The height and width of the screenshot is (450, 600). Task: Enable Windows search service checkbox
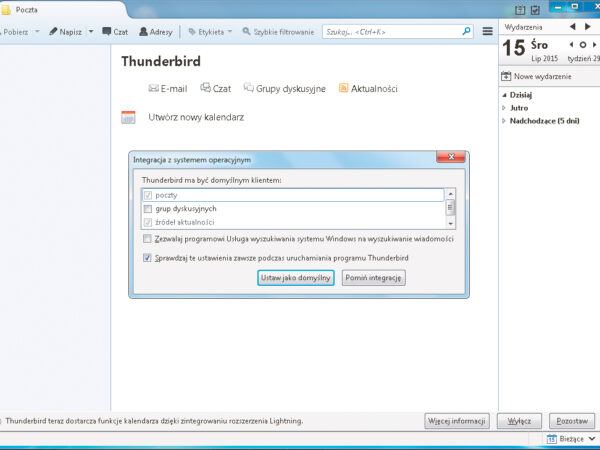tap(148, 239)
